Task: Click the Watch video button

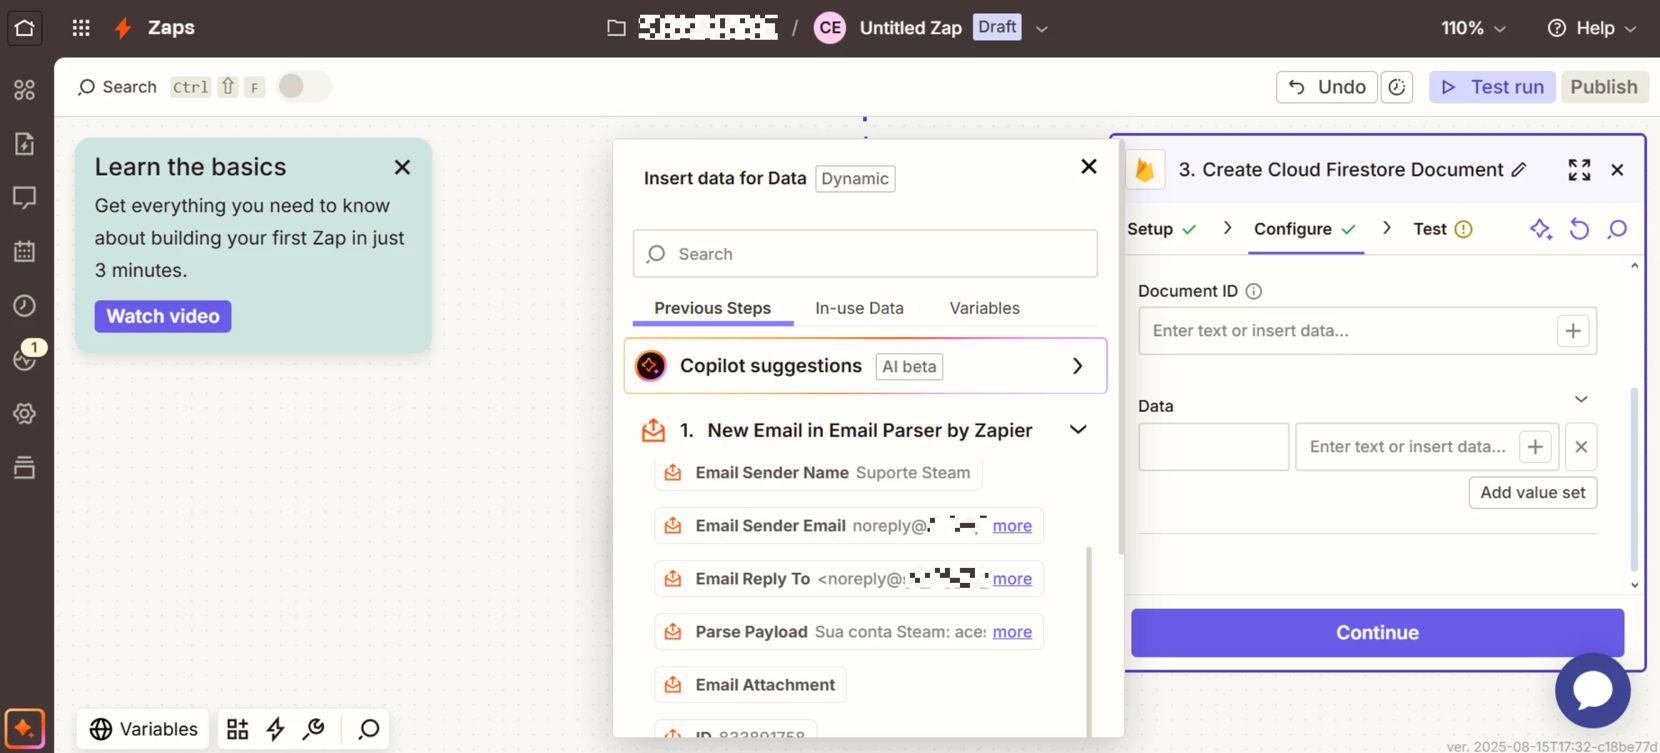Action: [x=163, y=316]
